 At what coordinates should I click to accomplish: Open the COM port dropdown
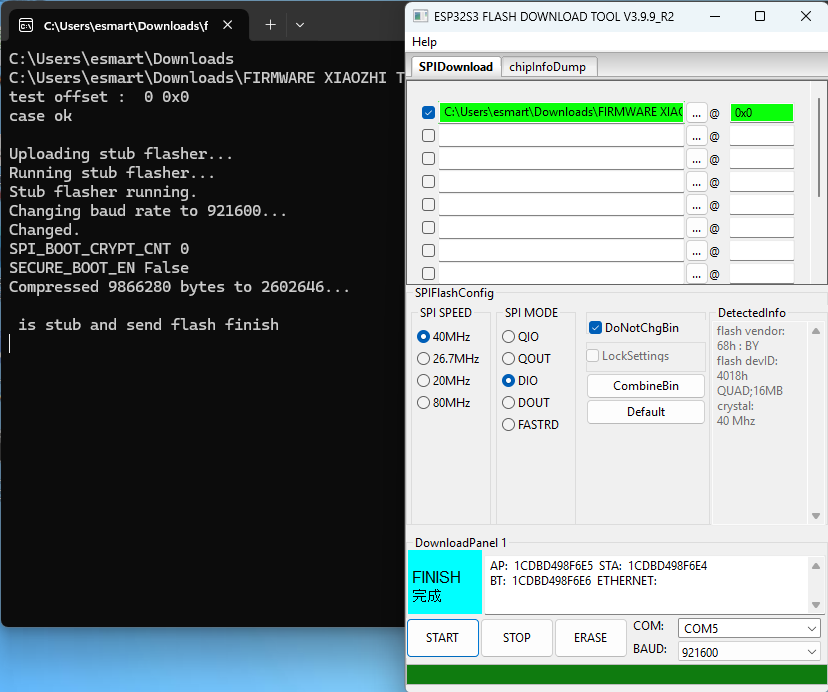click(749, 628)
